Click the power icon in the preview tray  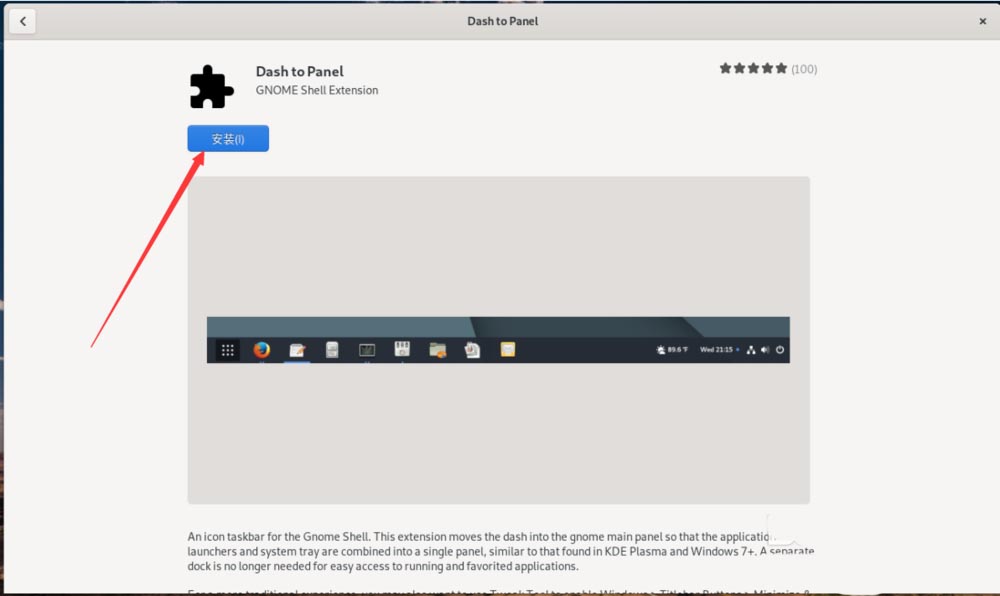pyautogui.click(x=780, y=350)
